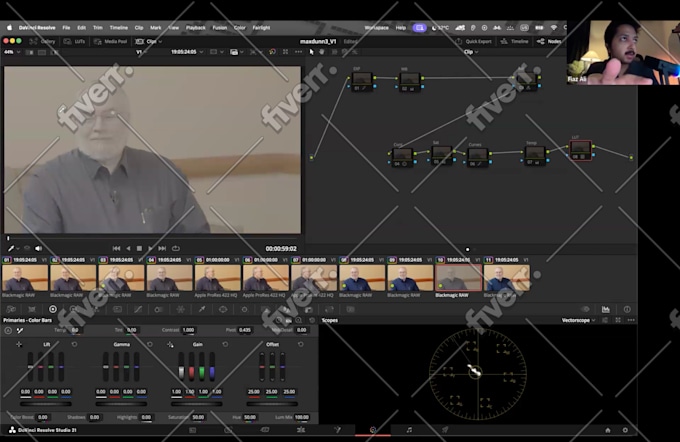Reset the Offset color bars
Screen dimensions: 680x442
tap(301, 344)
